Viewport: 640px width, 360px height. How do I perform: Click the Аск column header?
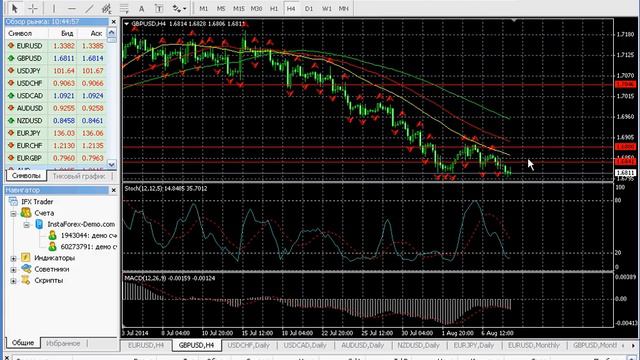pos(96,33)
